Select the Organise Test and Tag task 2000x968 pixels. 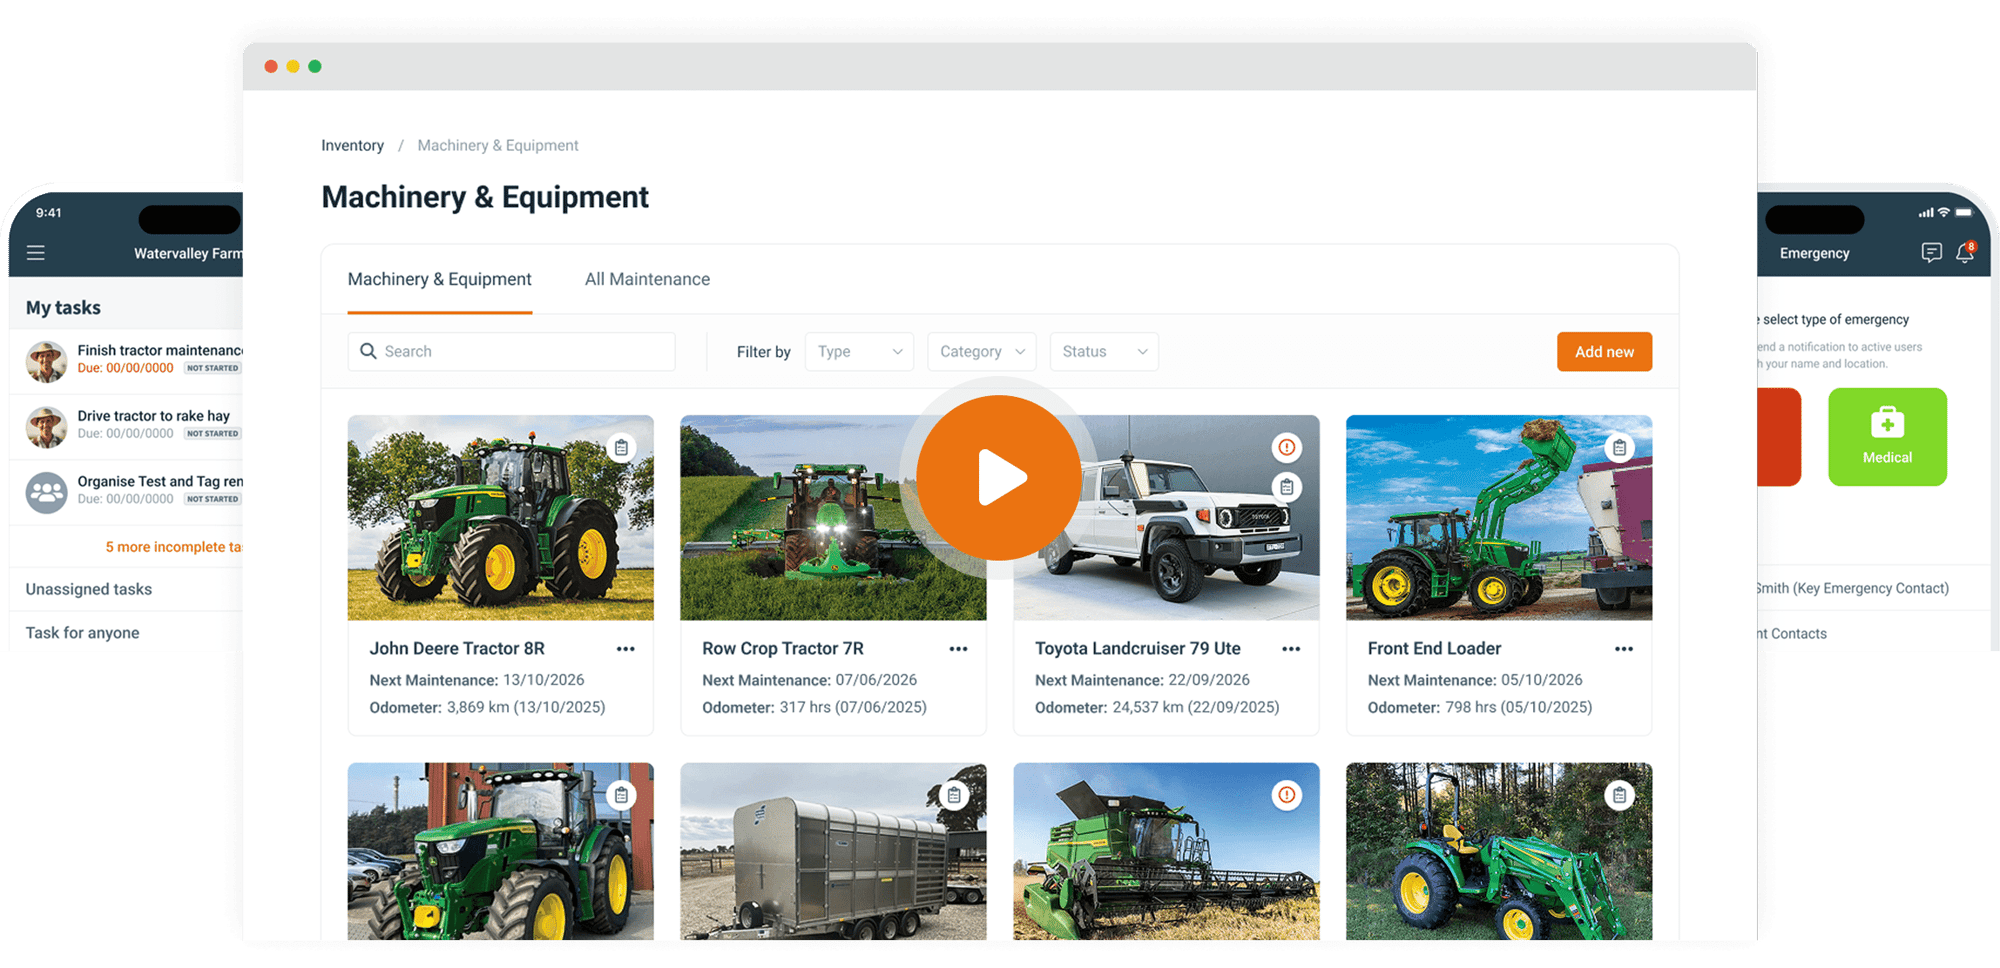(x=127, y=492)
